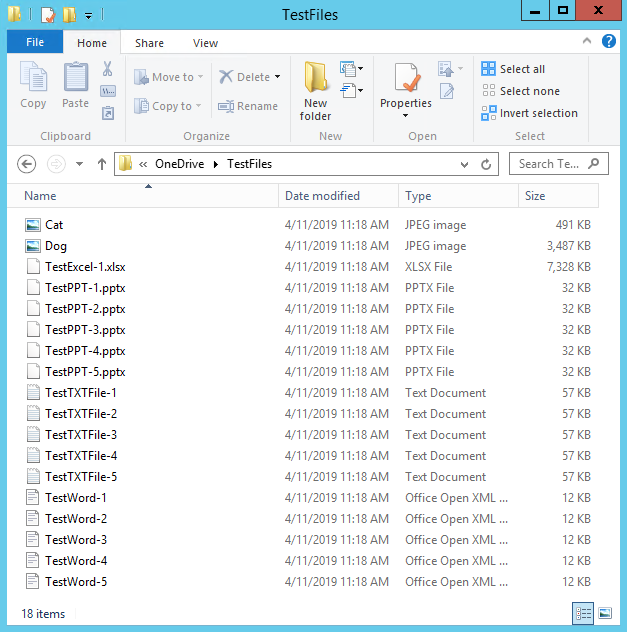Image resolution: width=627 pixels, height=632 pixels.
Task: Open the File menu
Action: coord(34,43)
